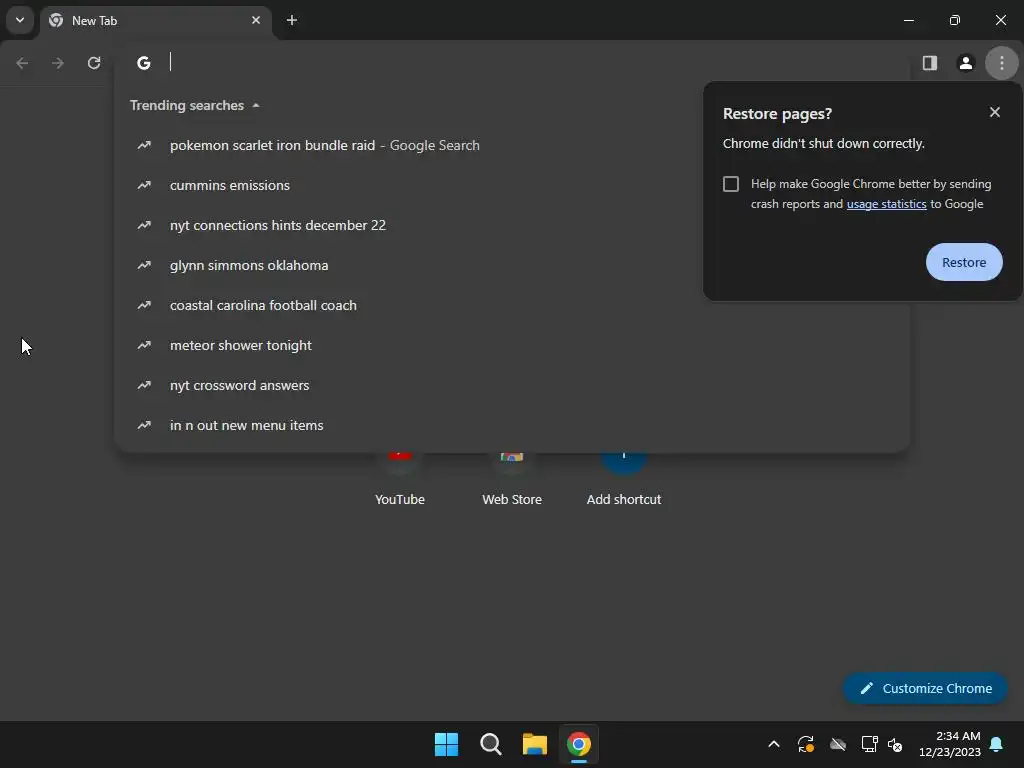Click the Restore button
The height and width of the screenshot is (768, 1024).
[x=964, y=262]
